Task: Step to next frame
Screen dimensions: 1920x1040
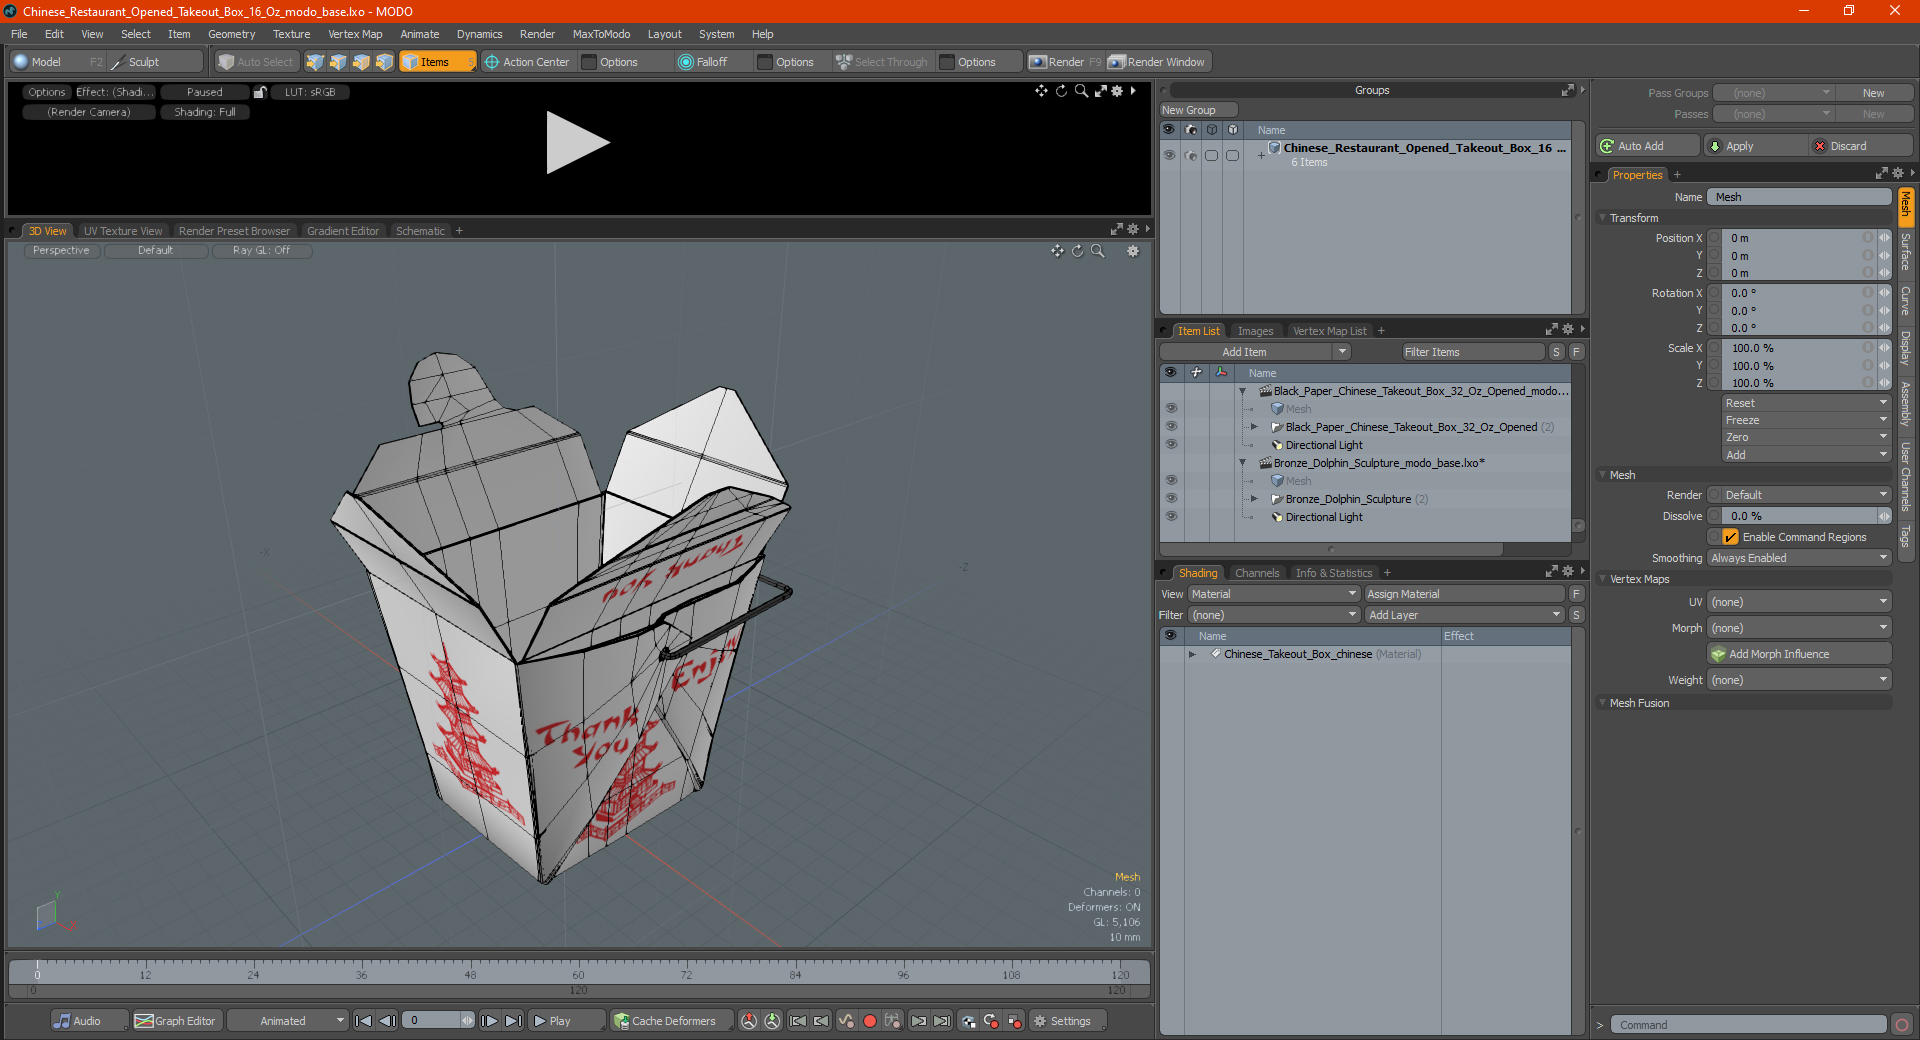Action: coord(490,1021)
